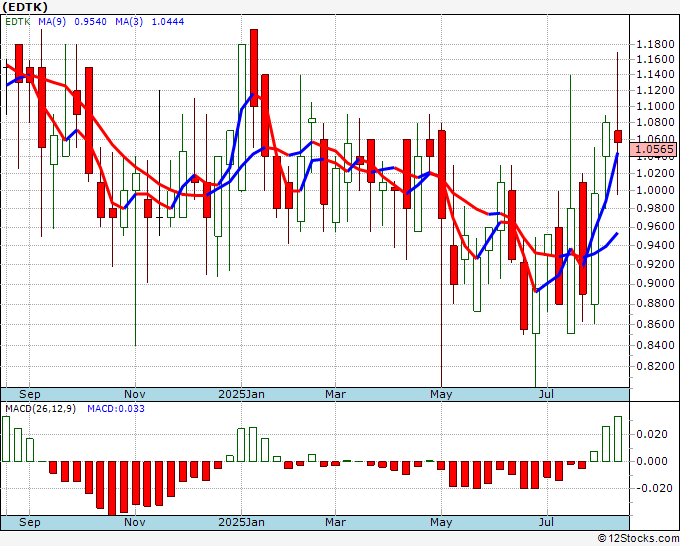Select the last red candlestick on the chart
The image size is (680, 546).
point(618,136)
